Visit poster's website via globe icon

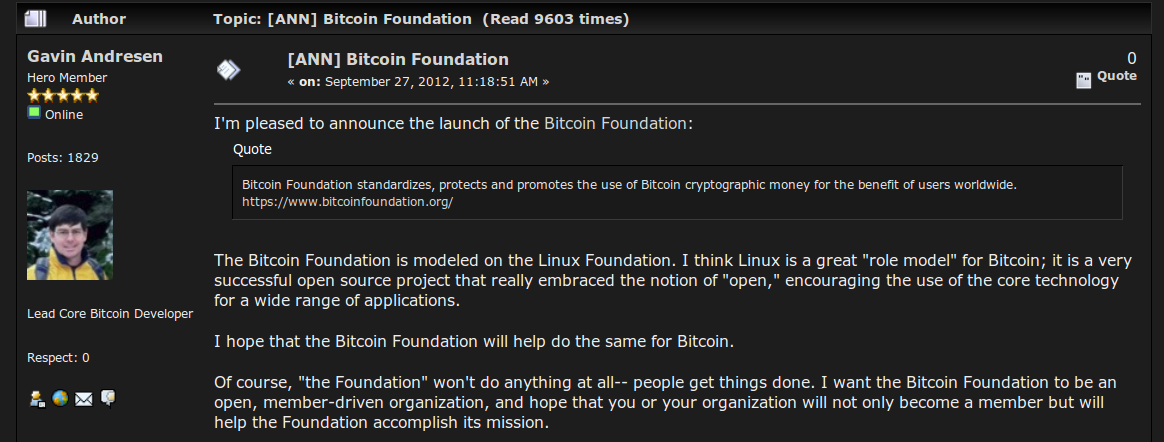click(x=60, y=399)
